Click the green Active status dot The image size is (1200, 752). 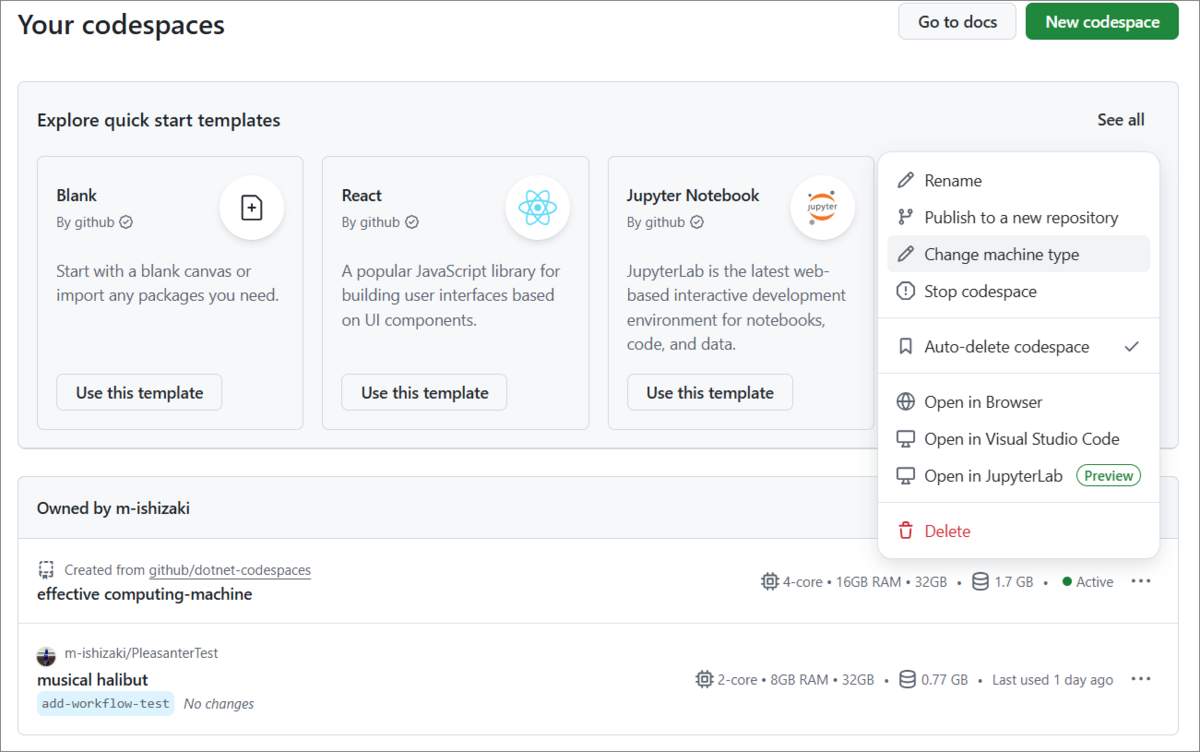pos(1067,582)
